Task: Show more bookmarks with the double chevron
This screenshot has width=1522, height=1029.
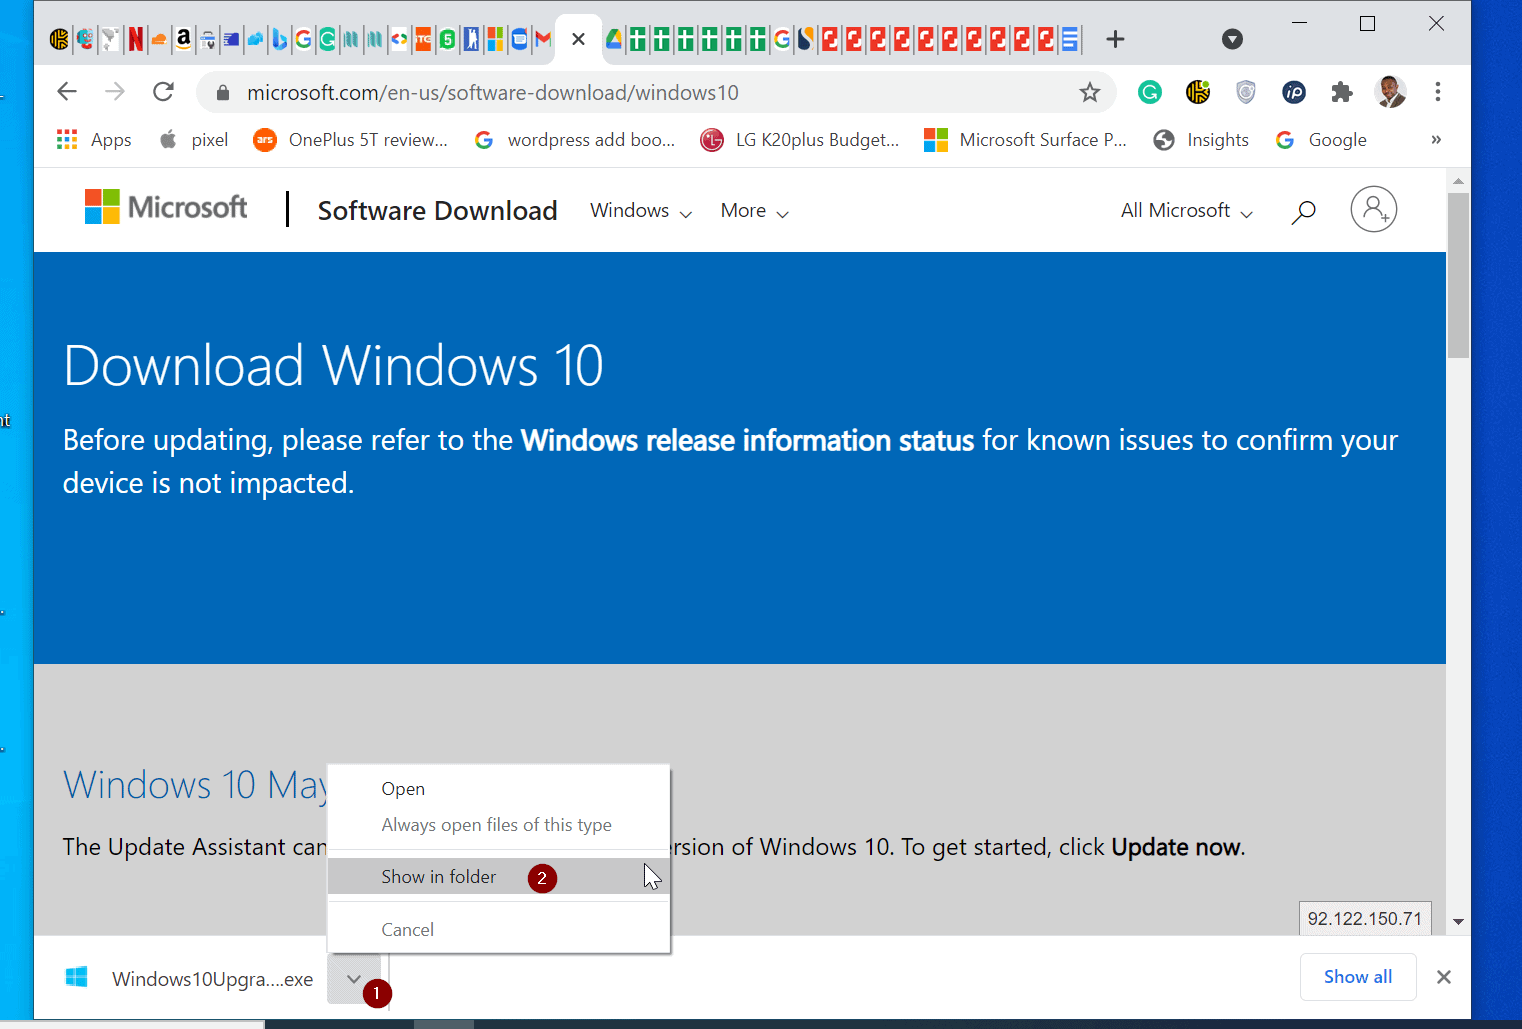Action: 1436,140
